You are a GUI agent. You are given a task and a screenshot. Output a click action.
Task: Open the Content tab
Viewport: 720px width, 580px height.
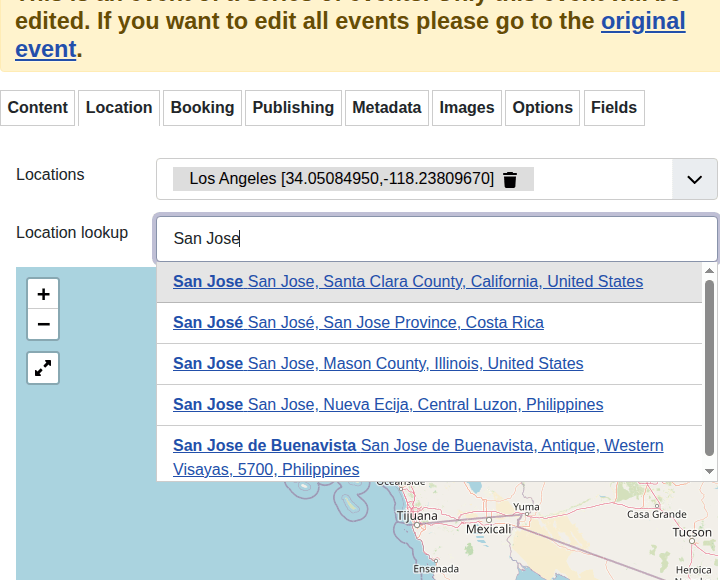click(38, 108)
